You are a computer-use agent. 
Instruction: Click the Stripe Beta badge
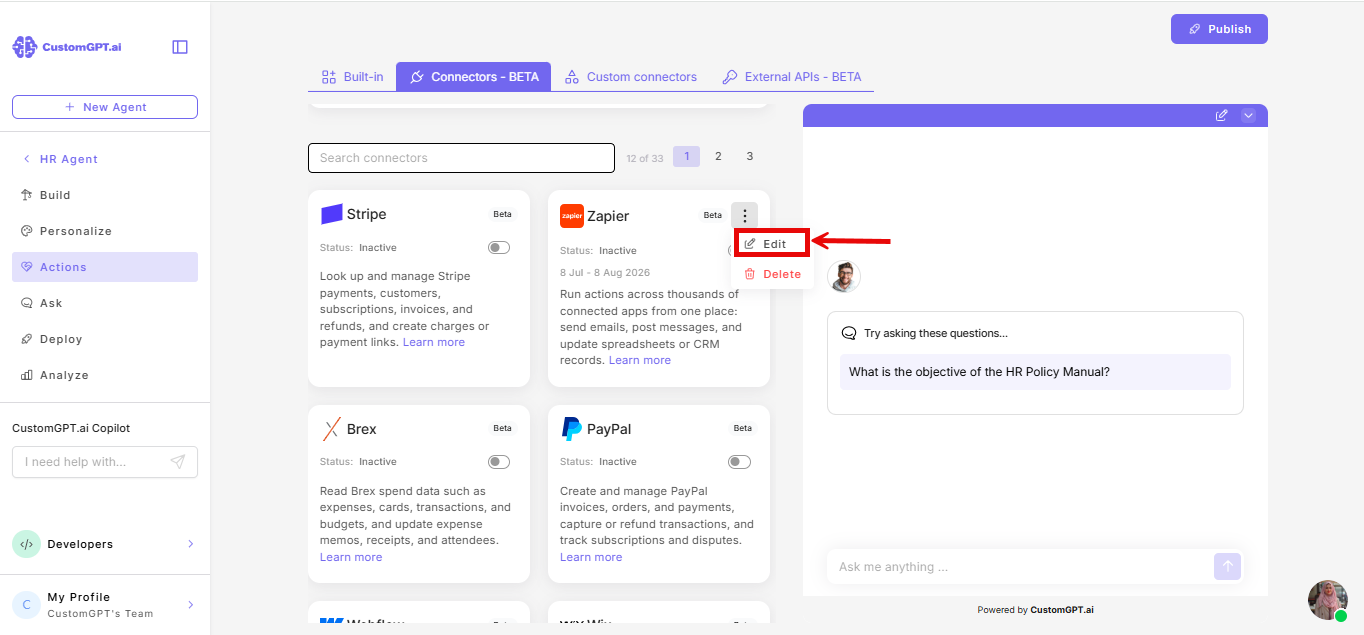click(x=502, y=214)
